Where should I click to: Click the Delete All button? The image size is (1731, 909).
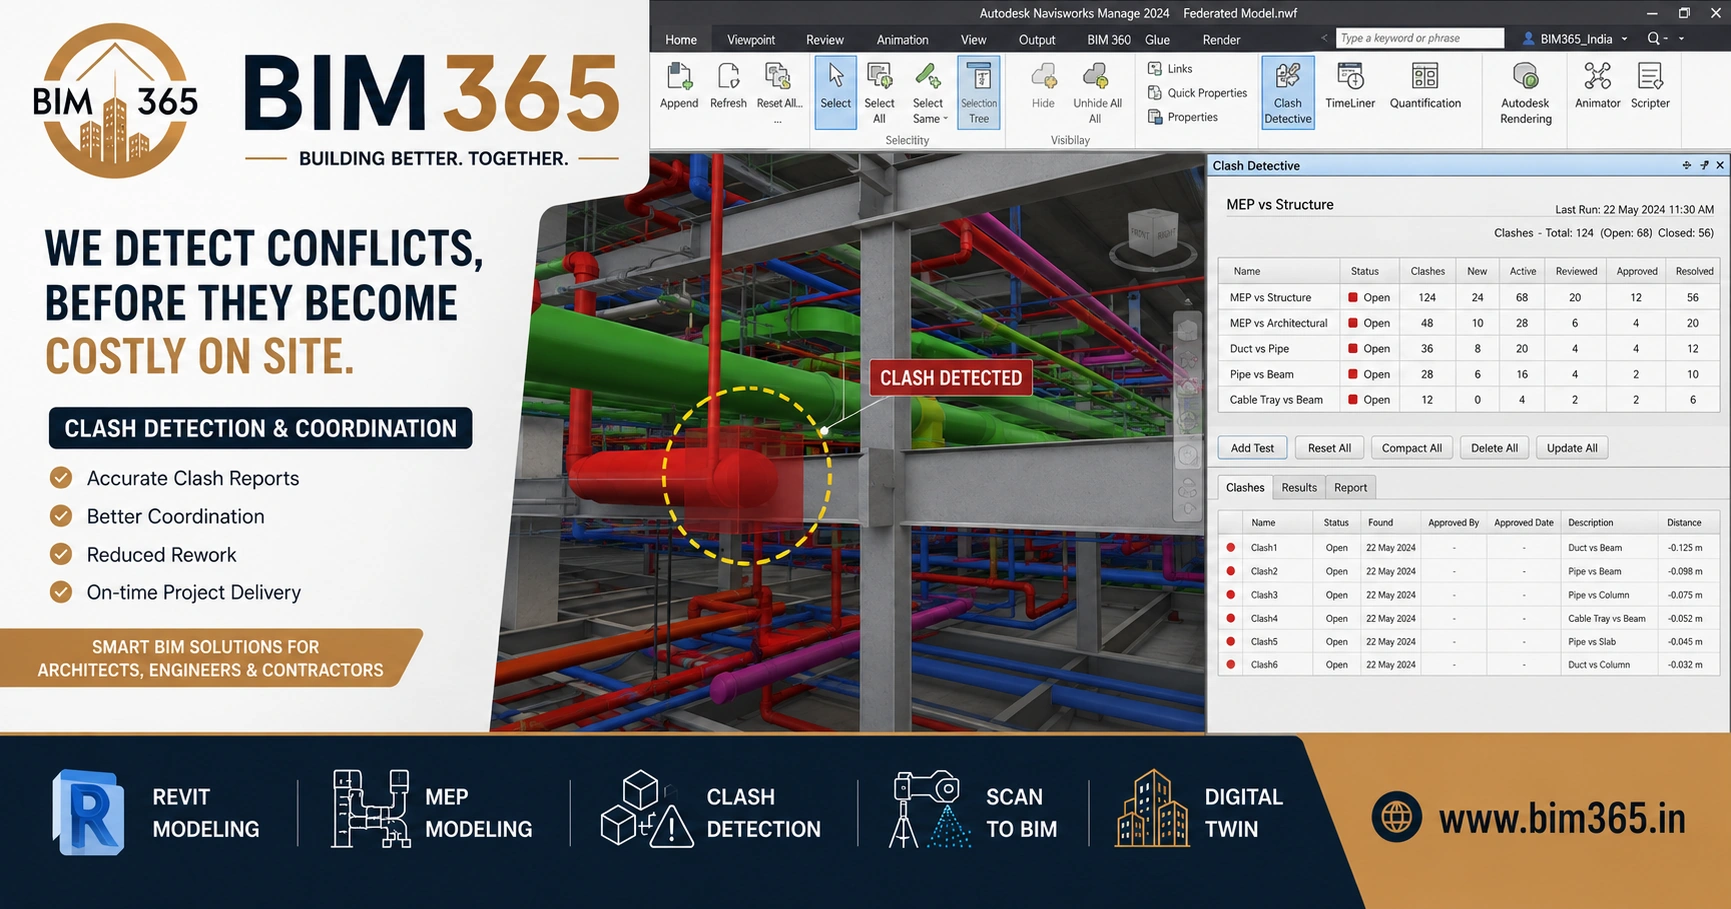coord(1494,448)
